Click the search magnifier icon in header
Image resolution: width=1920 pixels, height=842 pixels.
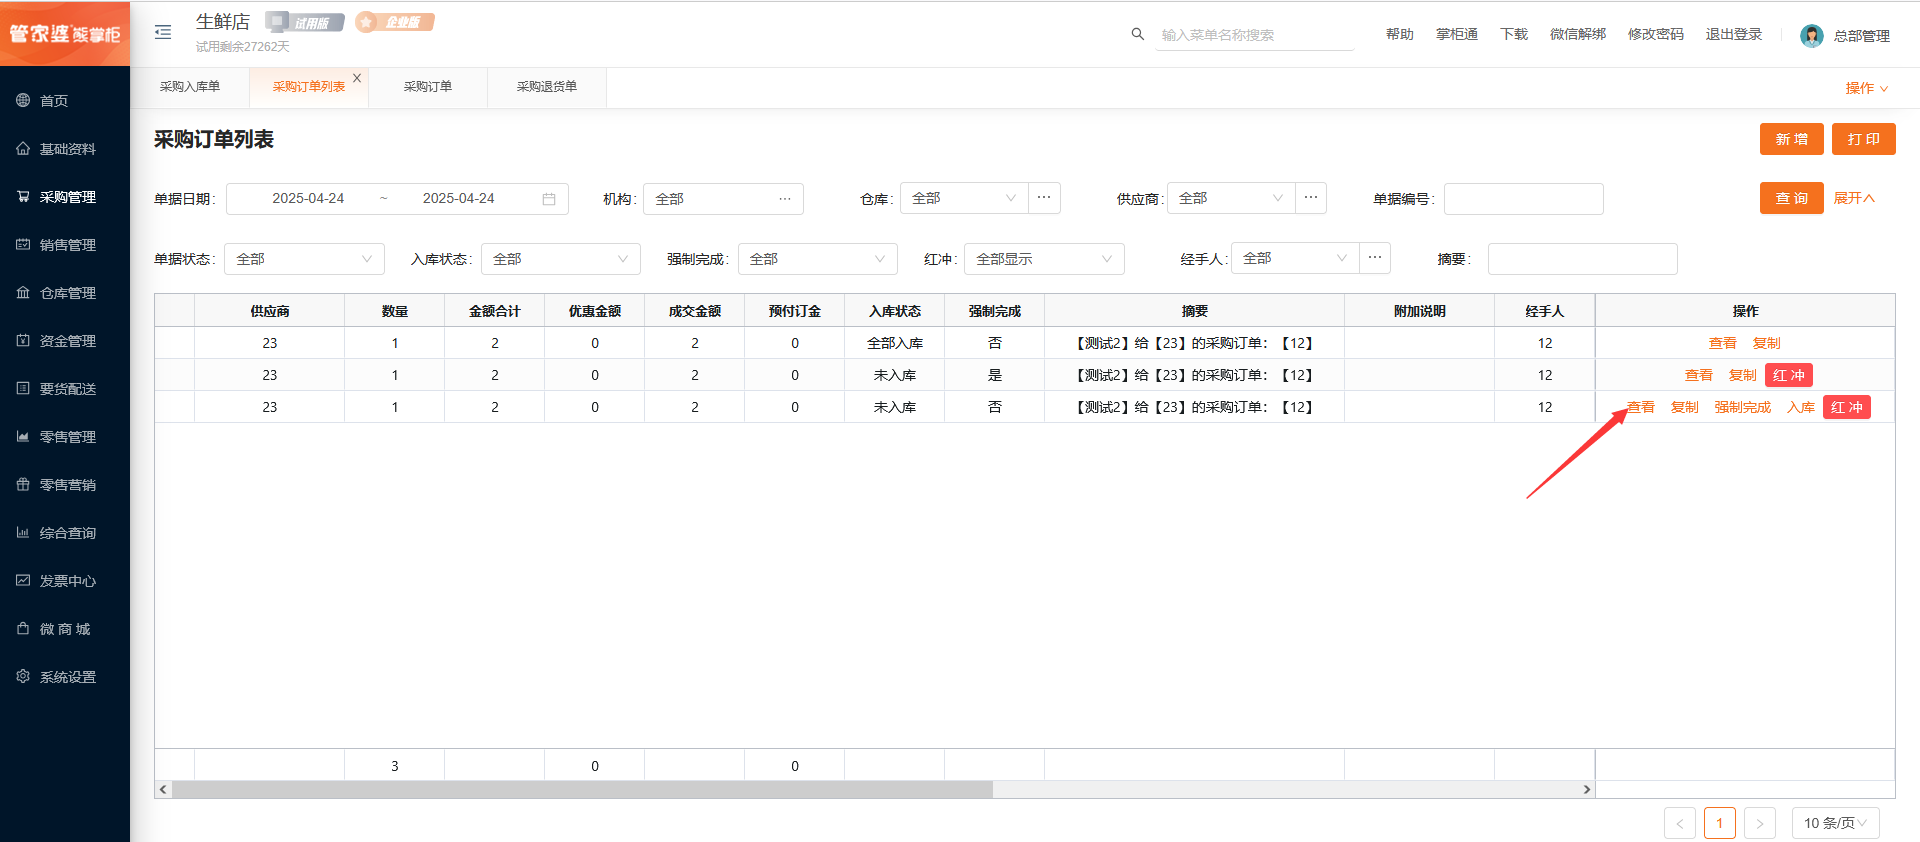pyautogui.click(x=1137, y=34)
